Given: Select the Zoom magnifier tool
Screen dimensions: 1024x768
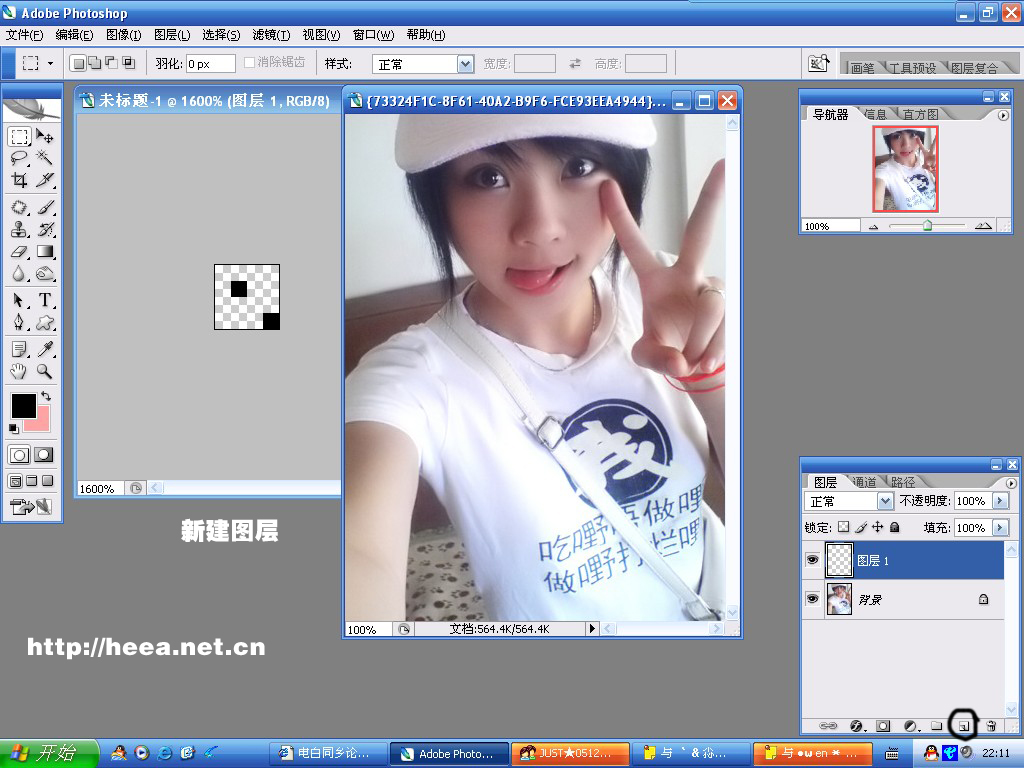Looking at the screenshot, I should tap(45, 371).
